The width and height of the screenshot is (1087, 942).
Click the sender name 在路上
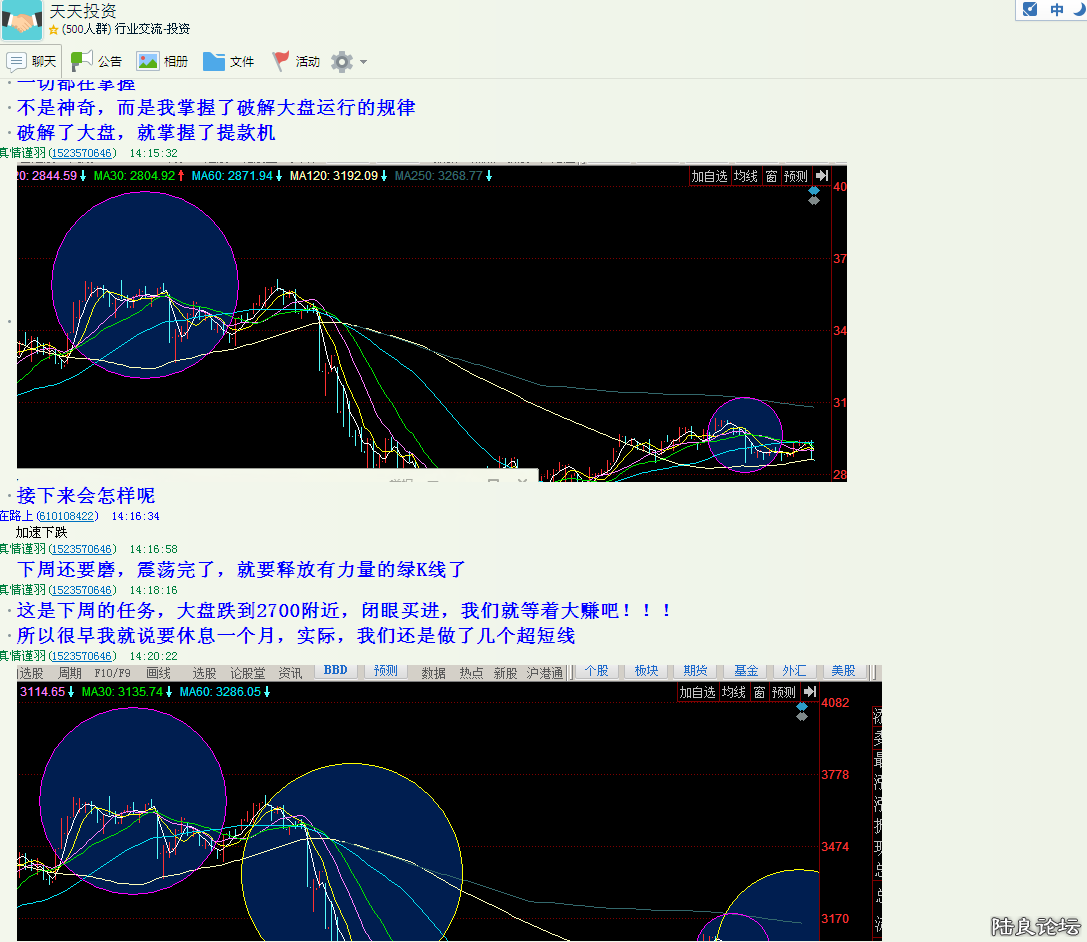click(x=16, y=516)
